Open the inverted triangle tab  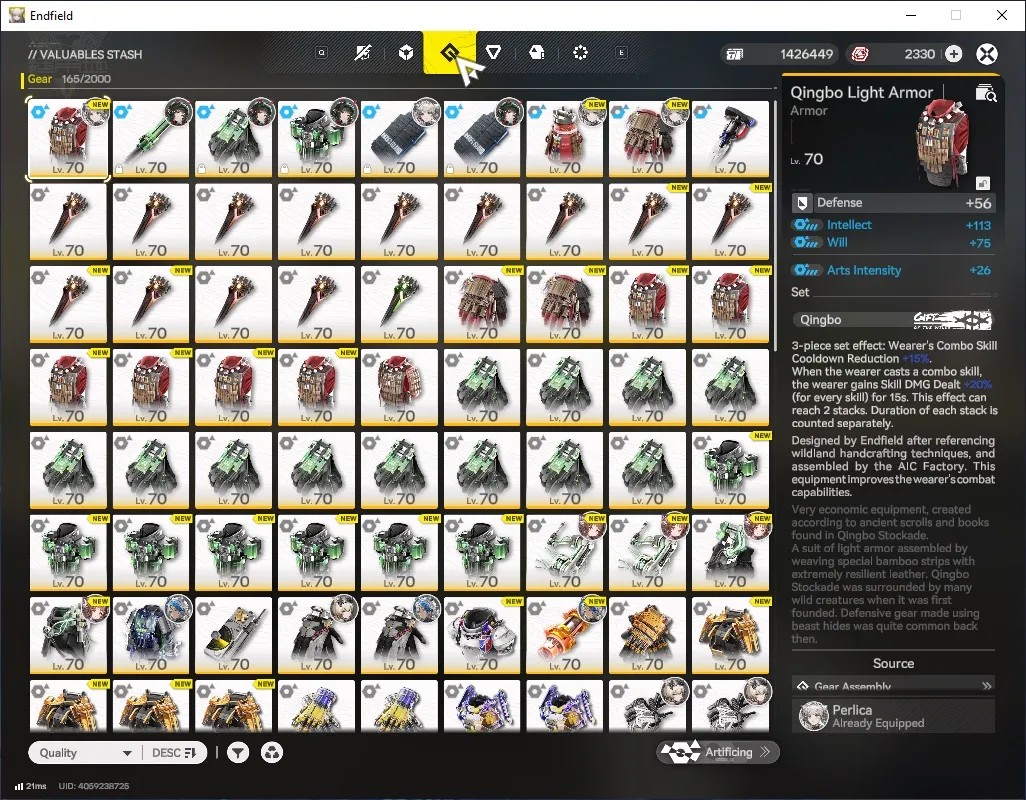tap(493, 53)
